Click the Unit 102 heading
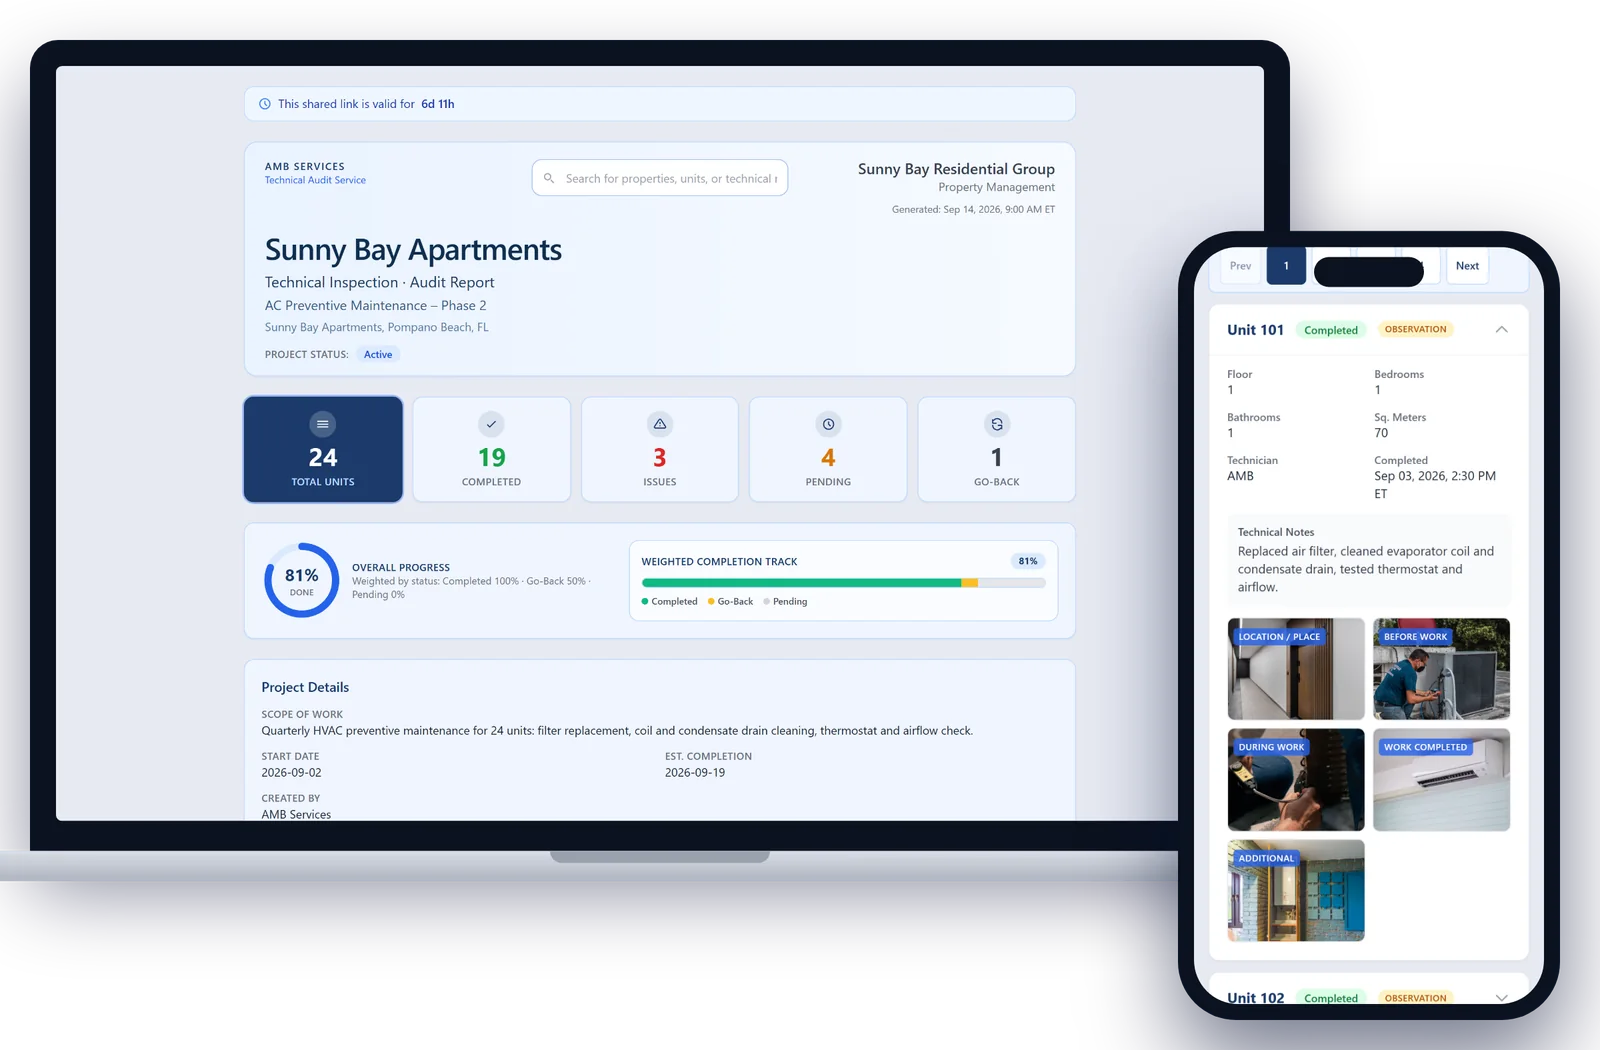1600x1050 pixels. pyautogui.click(x=1256, y=998)
